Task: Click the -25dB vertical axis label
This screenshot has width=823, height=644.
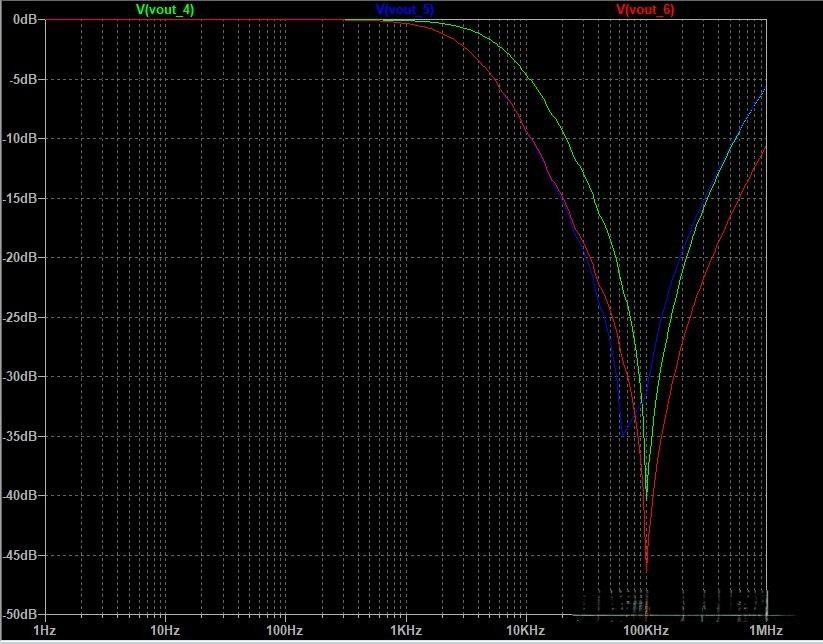Action: click(19, 317)
